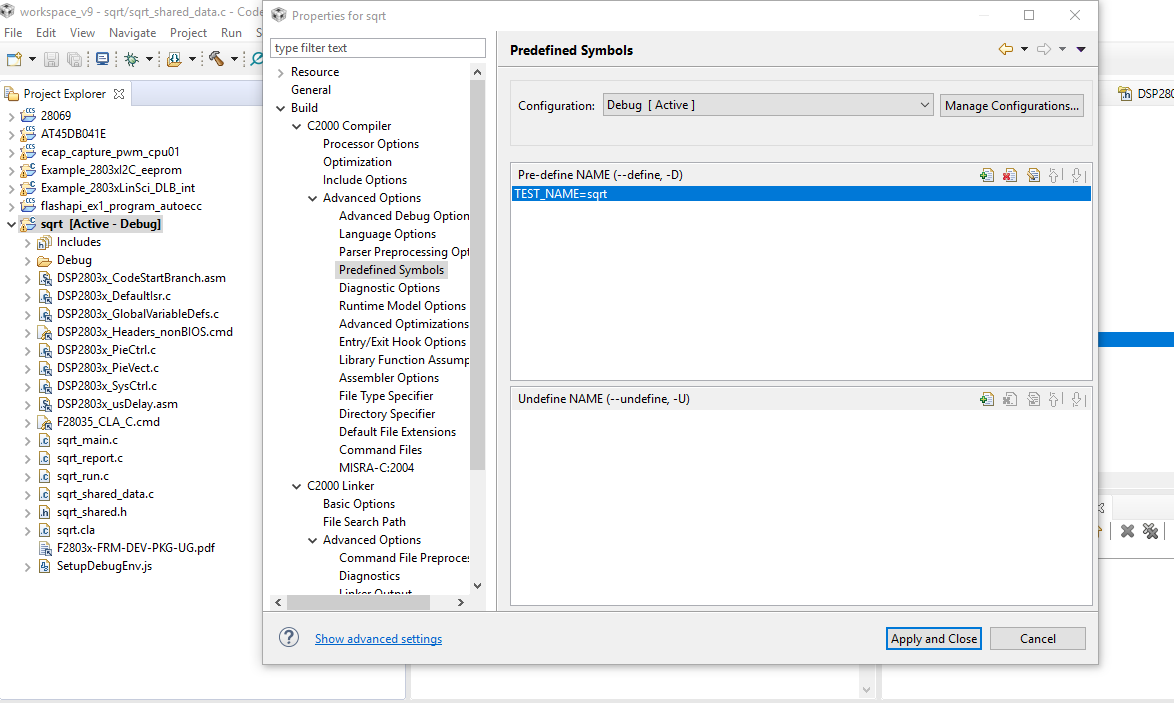Click the Cancel button
Screen dimensions: 1174x703
pyautogui.click(x=1038, y=639)
